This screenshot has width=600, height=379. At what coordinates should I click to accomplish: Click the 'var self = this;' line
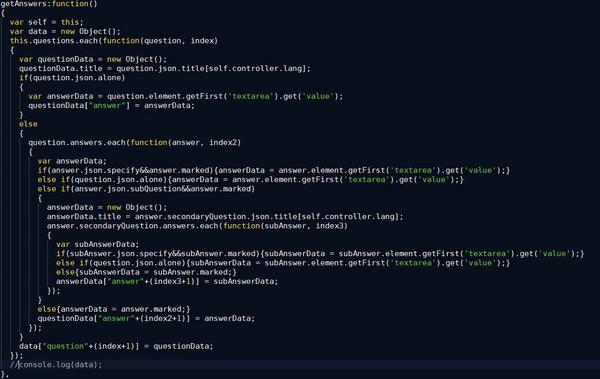(x=46, y=22)
